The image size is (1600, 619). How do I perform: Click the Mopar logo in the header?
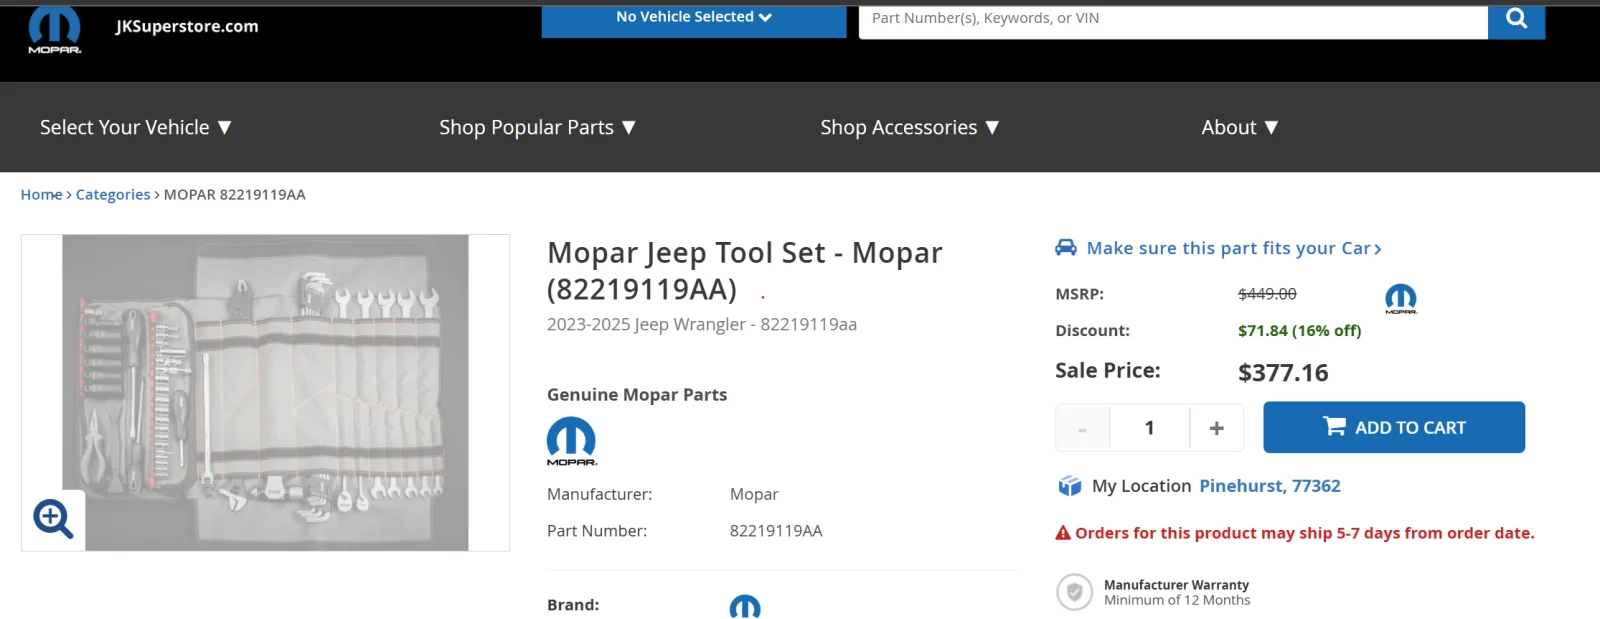point(54,29)
